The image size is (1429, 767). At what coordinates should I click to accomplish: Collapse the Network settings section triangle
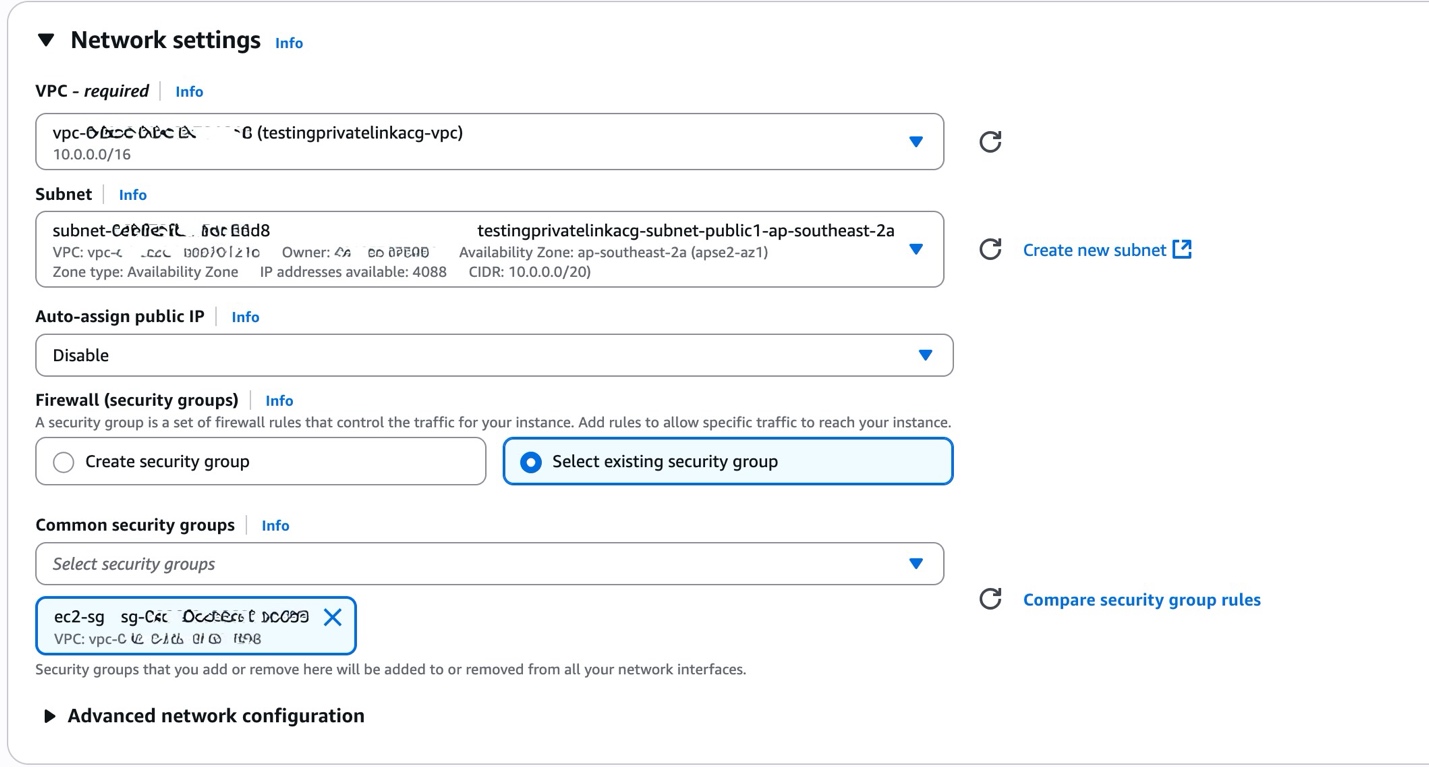tap(46, 40)
